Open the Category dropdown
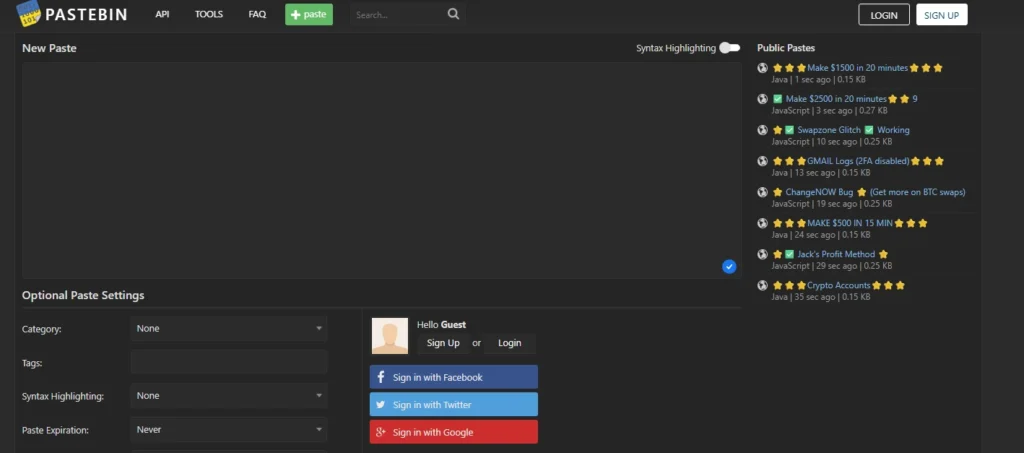The height and width of the screenshot is (453, 1024). point(228,328)
